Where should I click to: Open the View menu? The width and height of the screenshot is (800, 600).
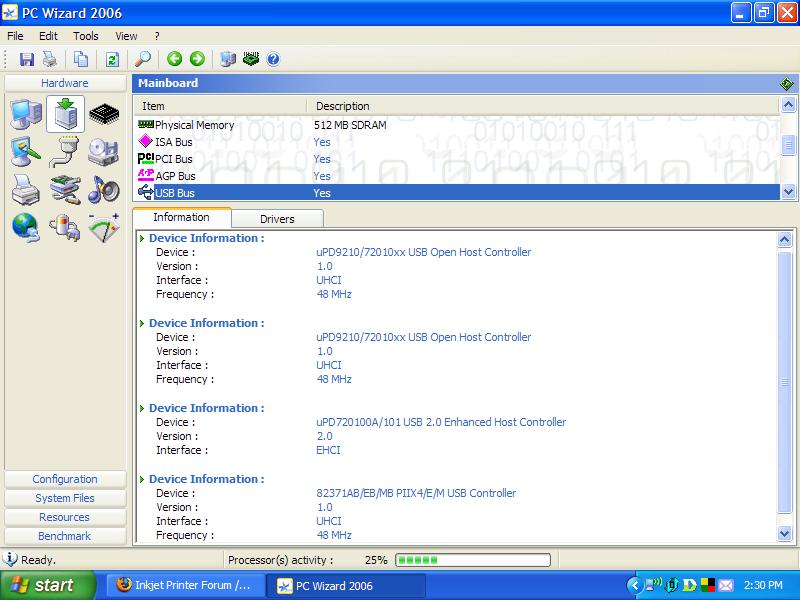click(126, 36)
